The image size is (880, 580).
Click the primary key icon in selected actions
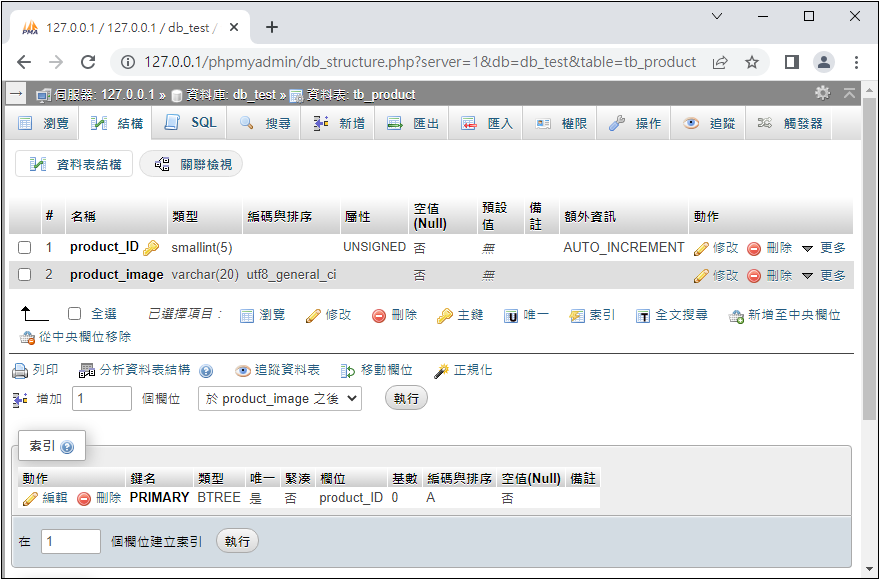445,316
